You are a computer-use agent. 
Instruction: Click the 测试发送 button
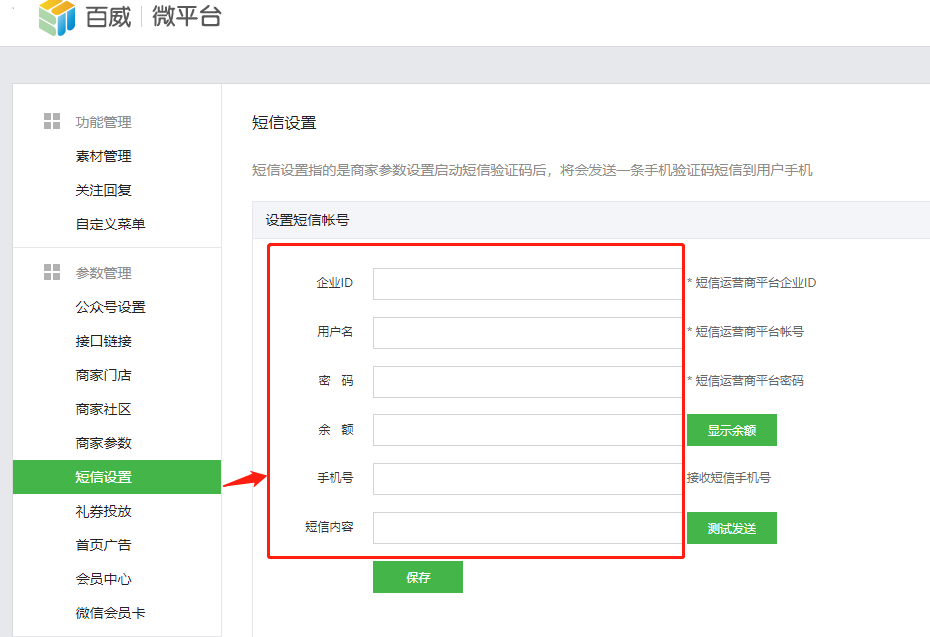731,528
